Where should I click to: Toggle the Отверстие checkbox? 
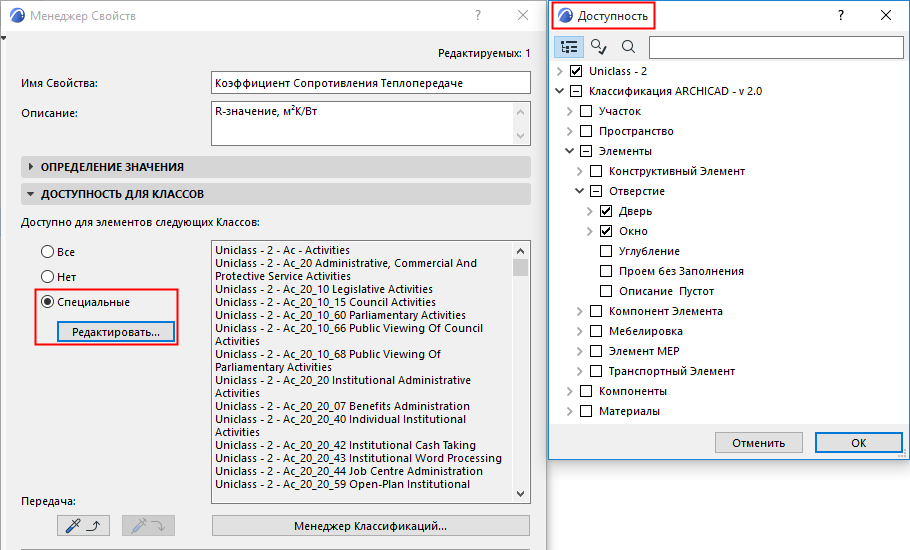click(x=596, y=191)
